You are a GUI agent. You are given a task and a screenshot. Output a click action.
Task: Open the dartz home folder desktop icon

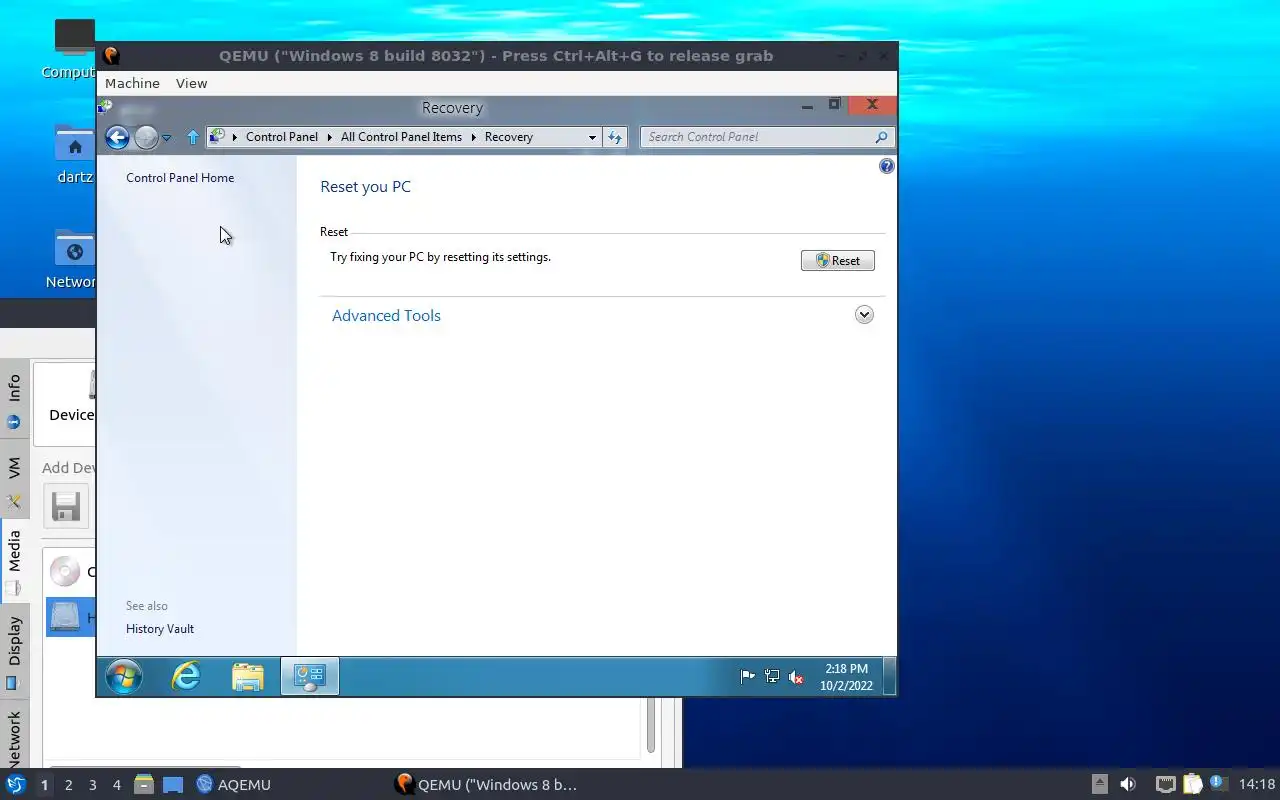pyautogui.click(x=75, y=154)
